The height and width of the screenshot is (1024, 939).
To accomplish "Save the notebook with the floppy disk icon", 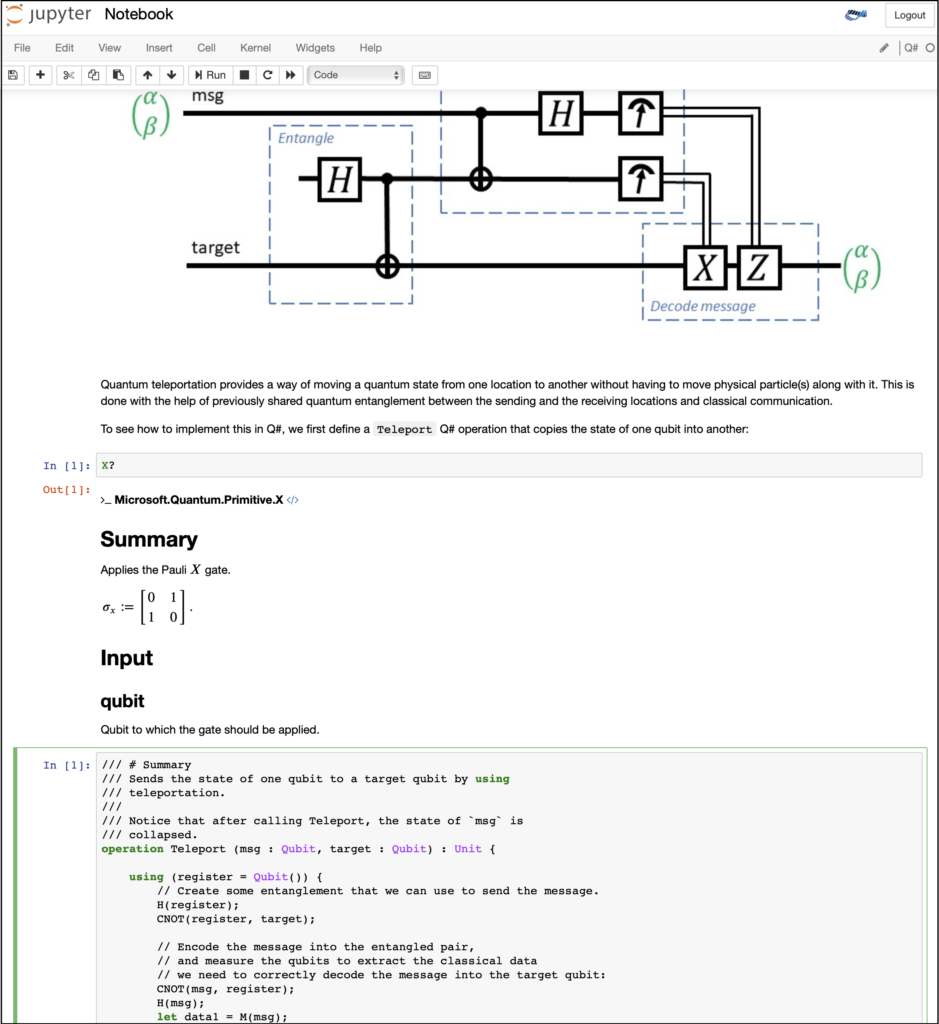I will tap(13, 75).
